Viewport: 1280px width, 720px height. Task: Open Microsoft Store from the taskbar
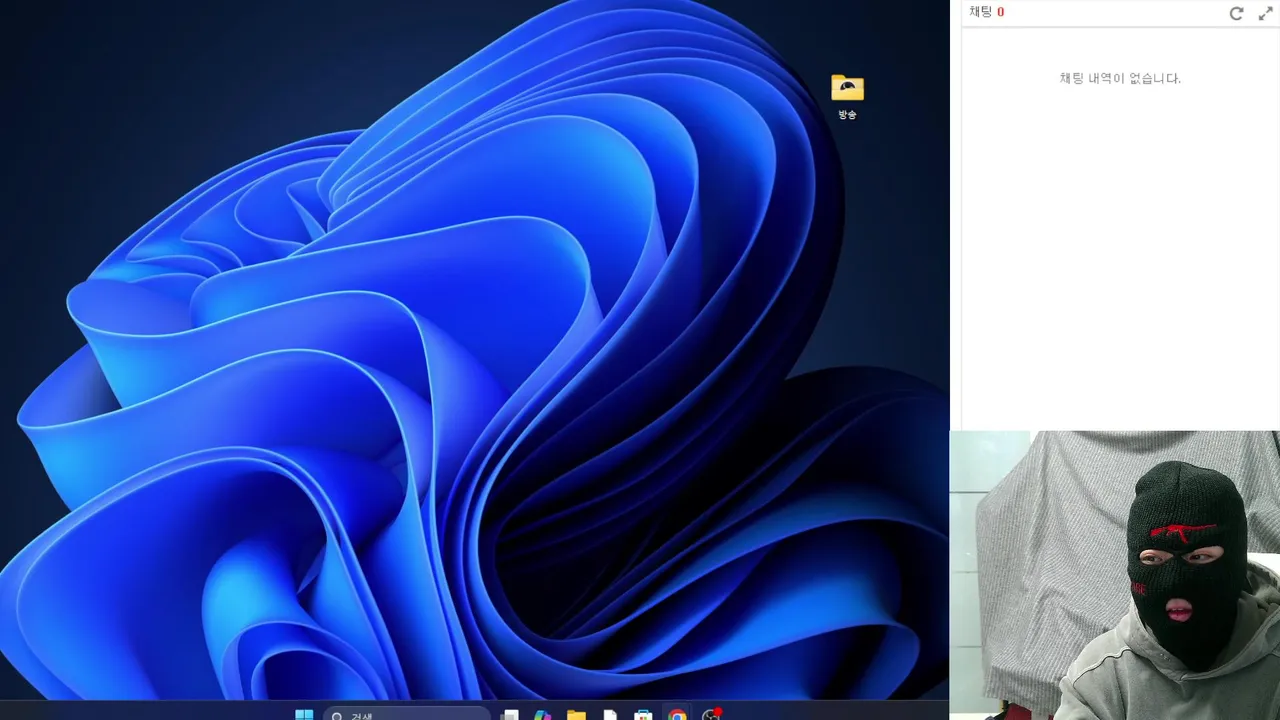(x=643, y=714)
